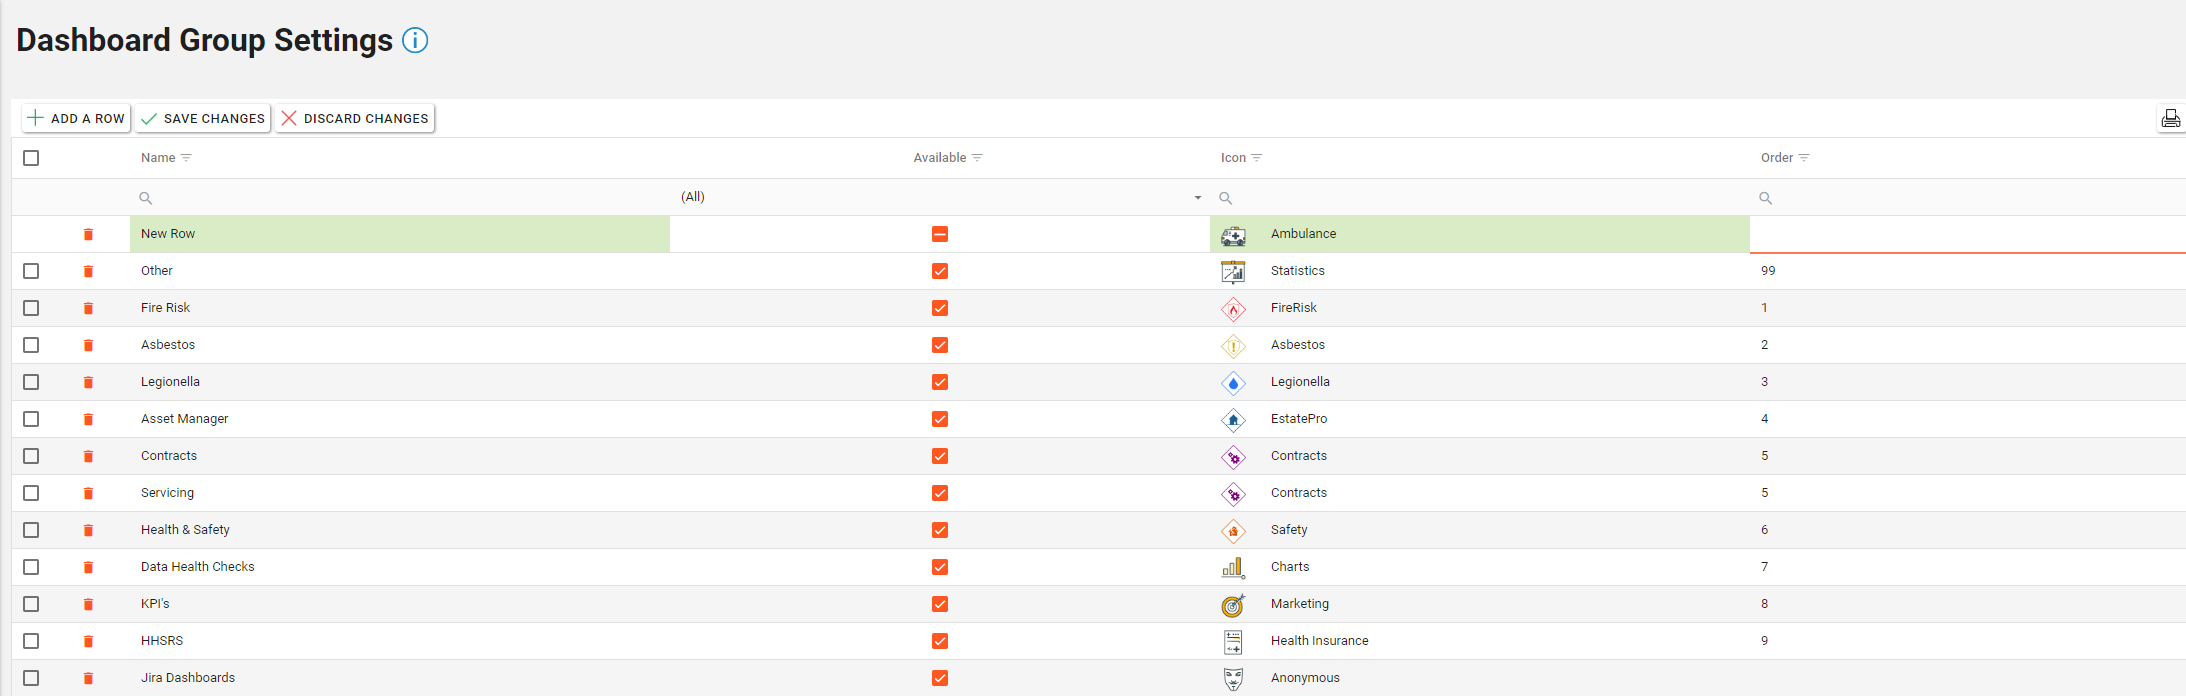Uncheck Available for the Asbestos row
The width and height of the screenshot is (2186, 696).
click(940, 345)
